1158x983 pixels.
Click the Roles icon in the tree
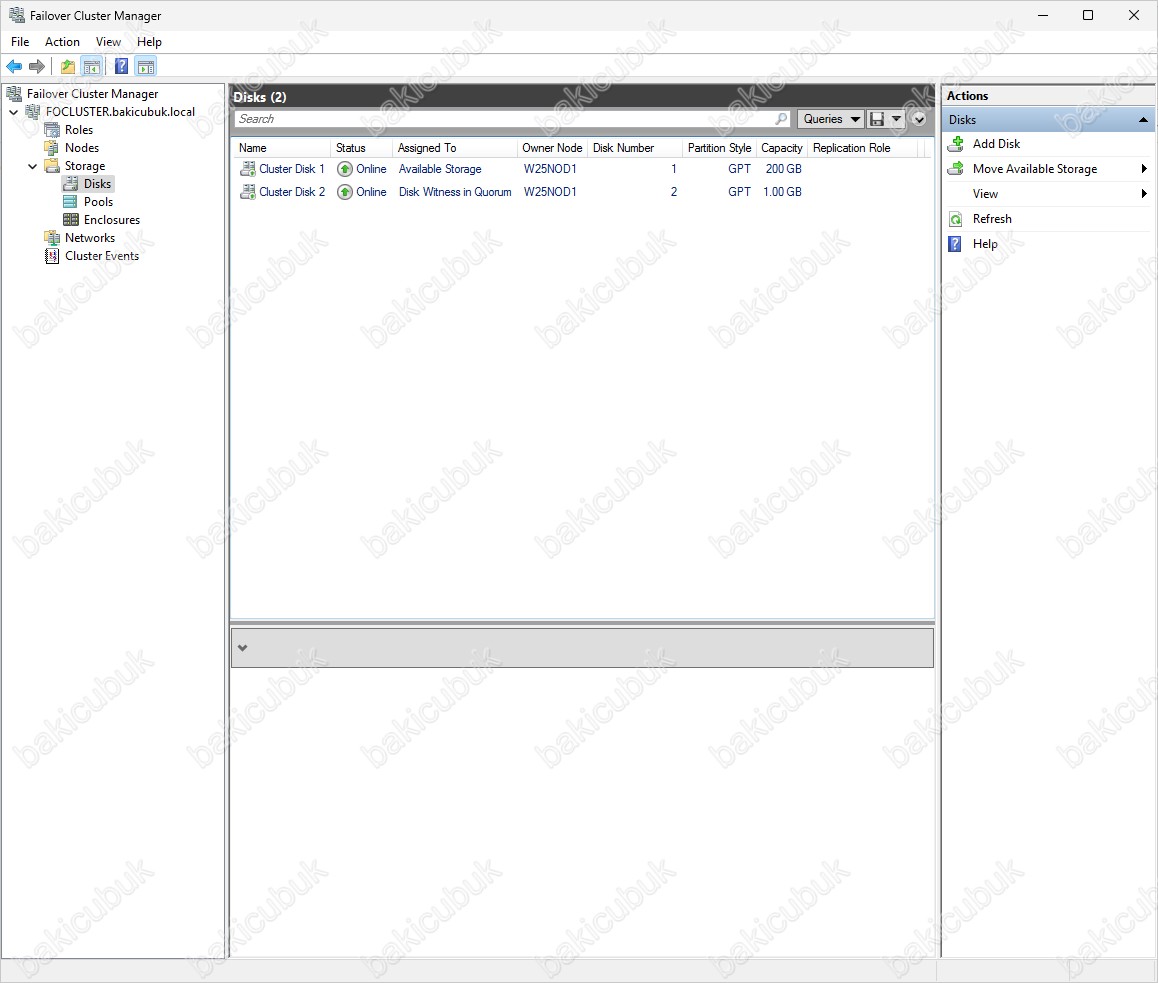click(52, 130)
